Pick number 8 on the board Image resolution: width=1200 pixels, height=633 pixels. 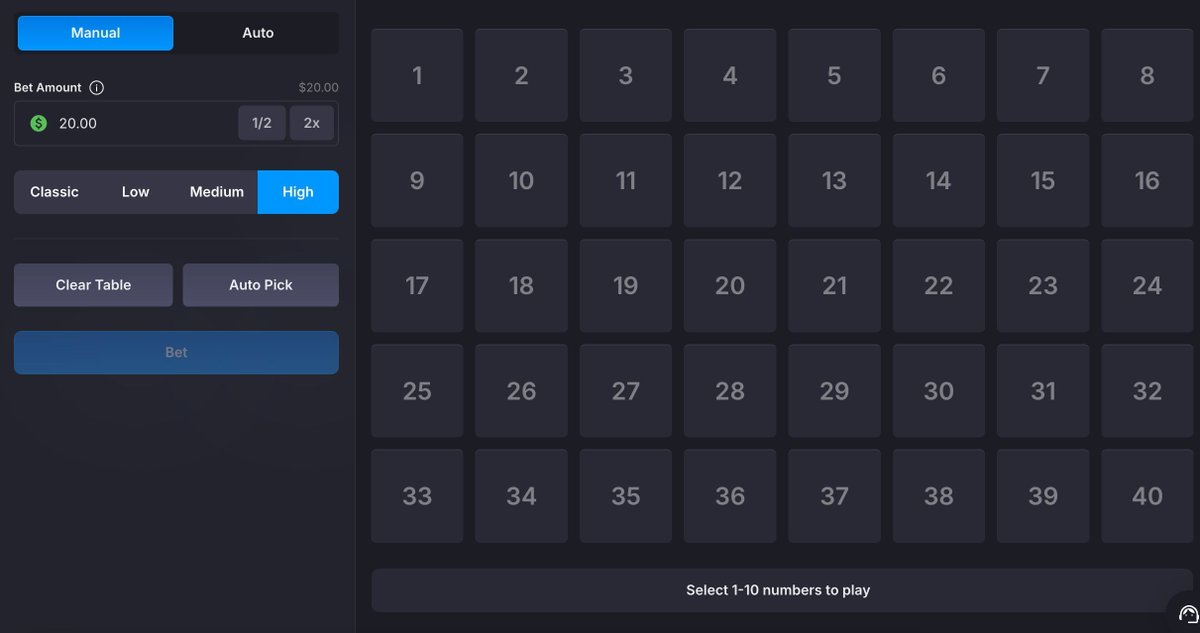[x=1147, y=76]
